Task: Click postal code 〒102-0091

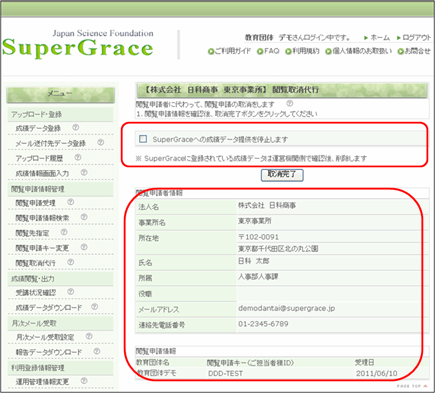Action: (x=258, y=237)
